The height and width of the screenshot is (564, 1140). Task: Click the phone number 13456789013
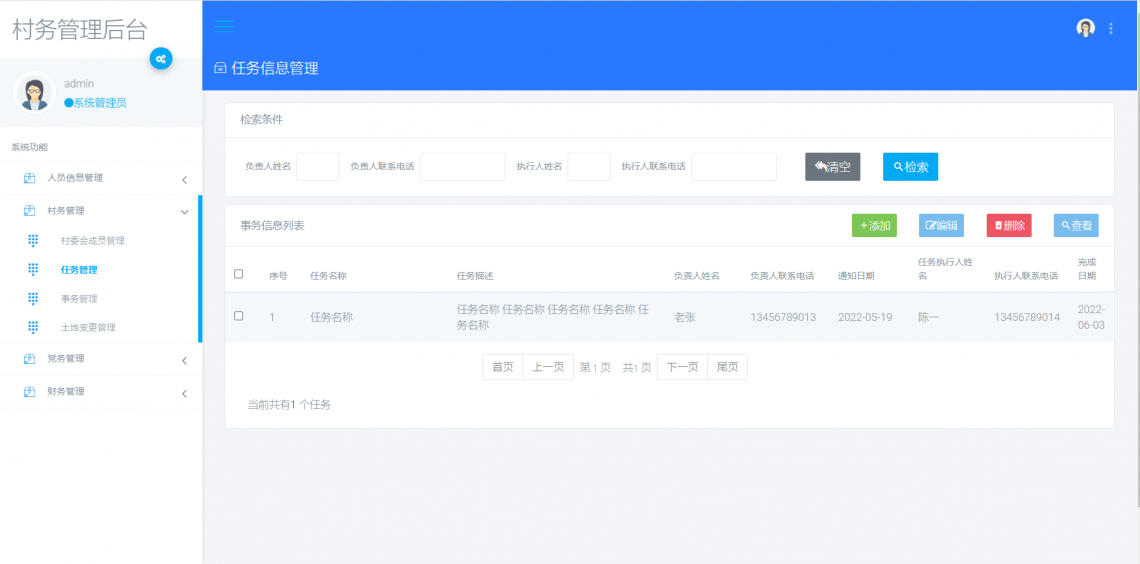tap(783, 318)
